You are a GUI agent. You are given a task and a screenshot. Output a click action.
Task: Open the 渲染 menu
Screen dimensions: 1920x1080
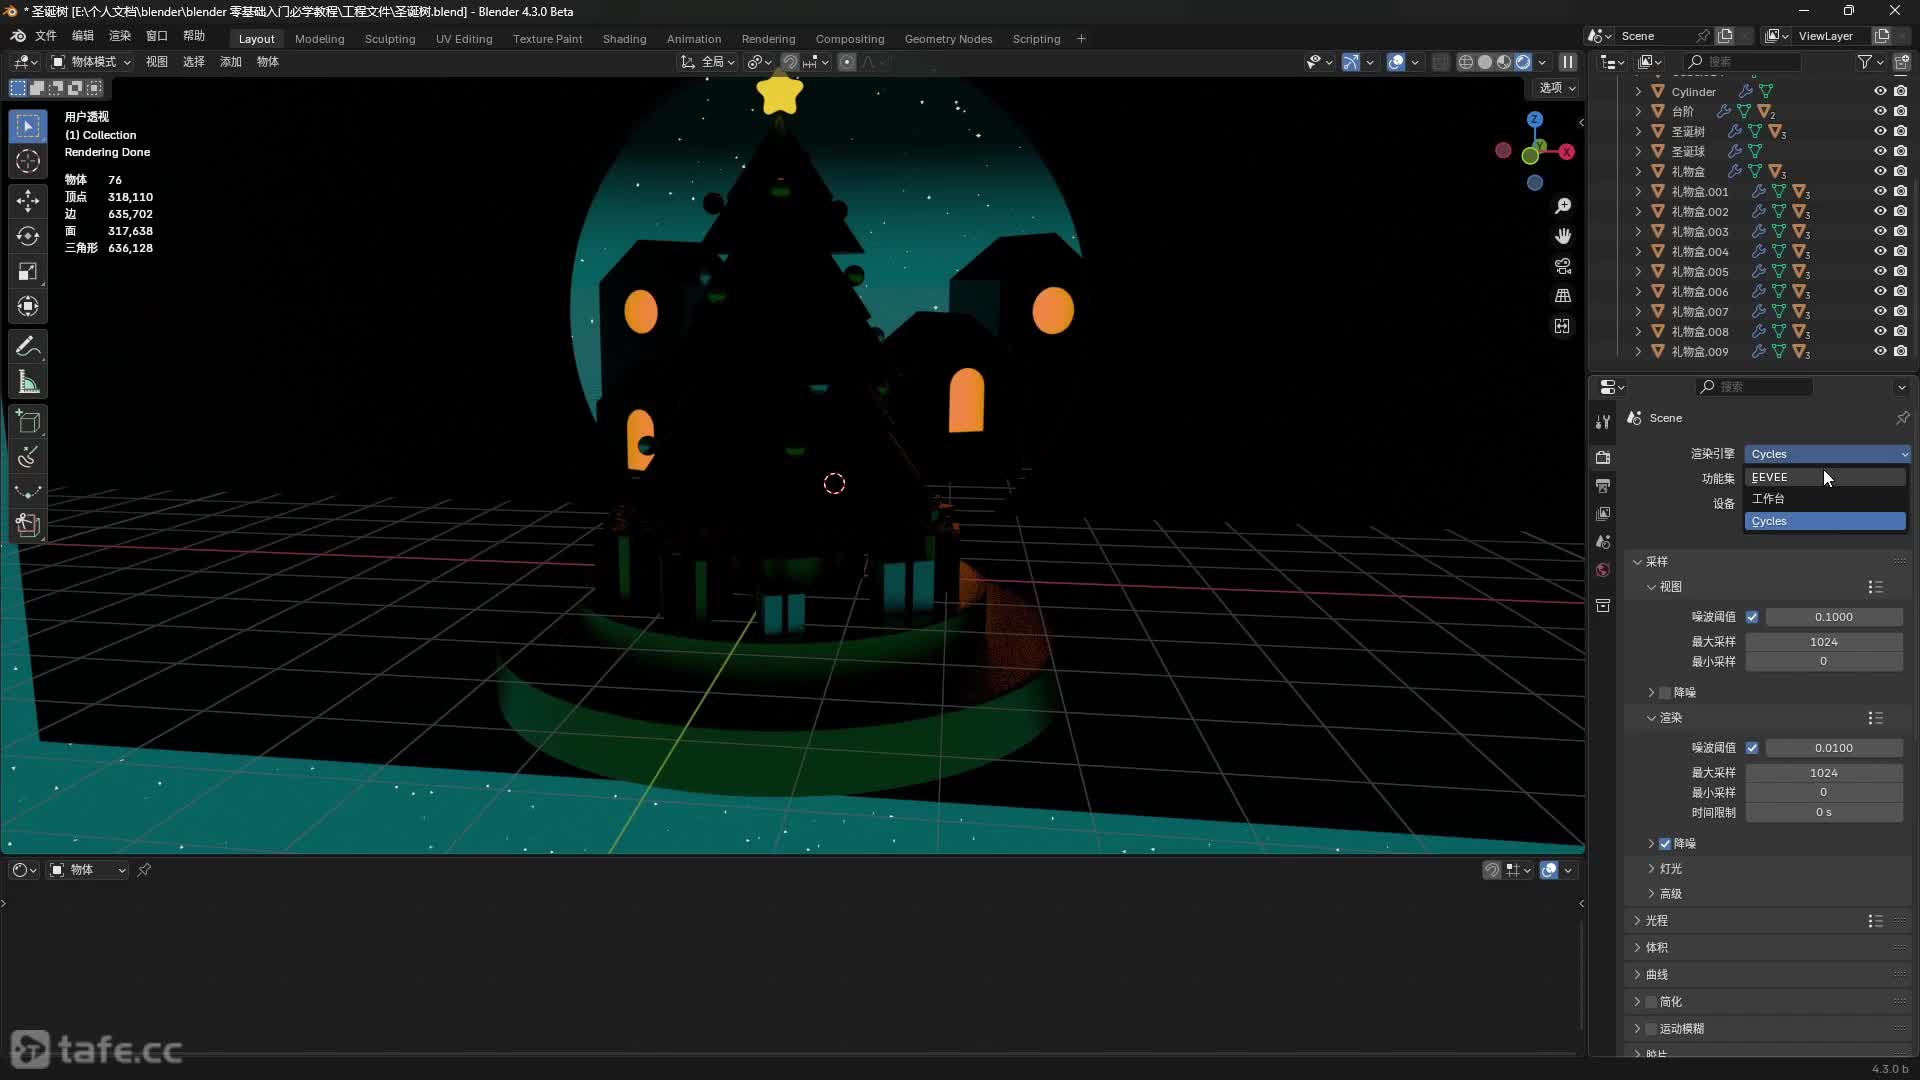[x=119, y=35]
